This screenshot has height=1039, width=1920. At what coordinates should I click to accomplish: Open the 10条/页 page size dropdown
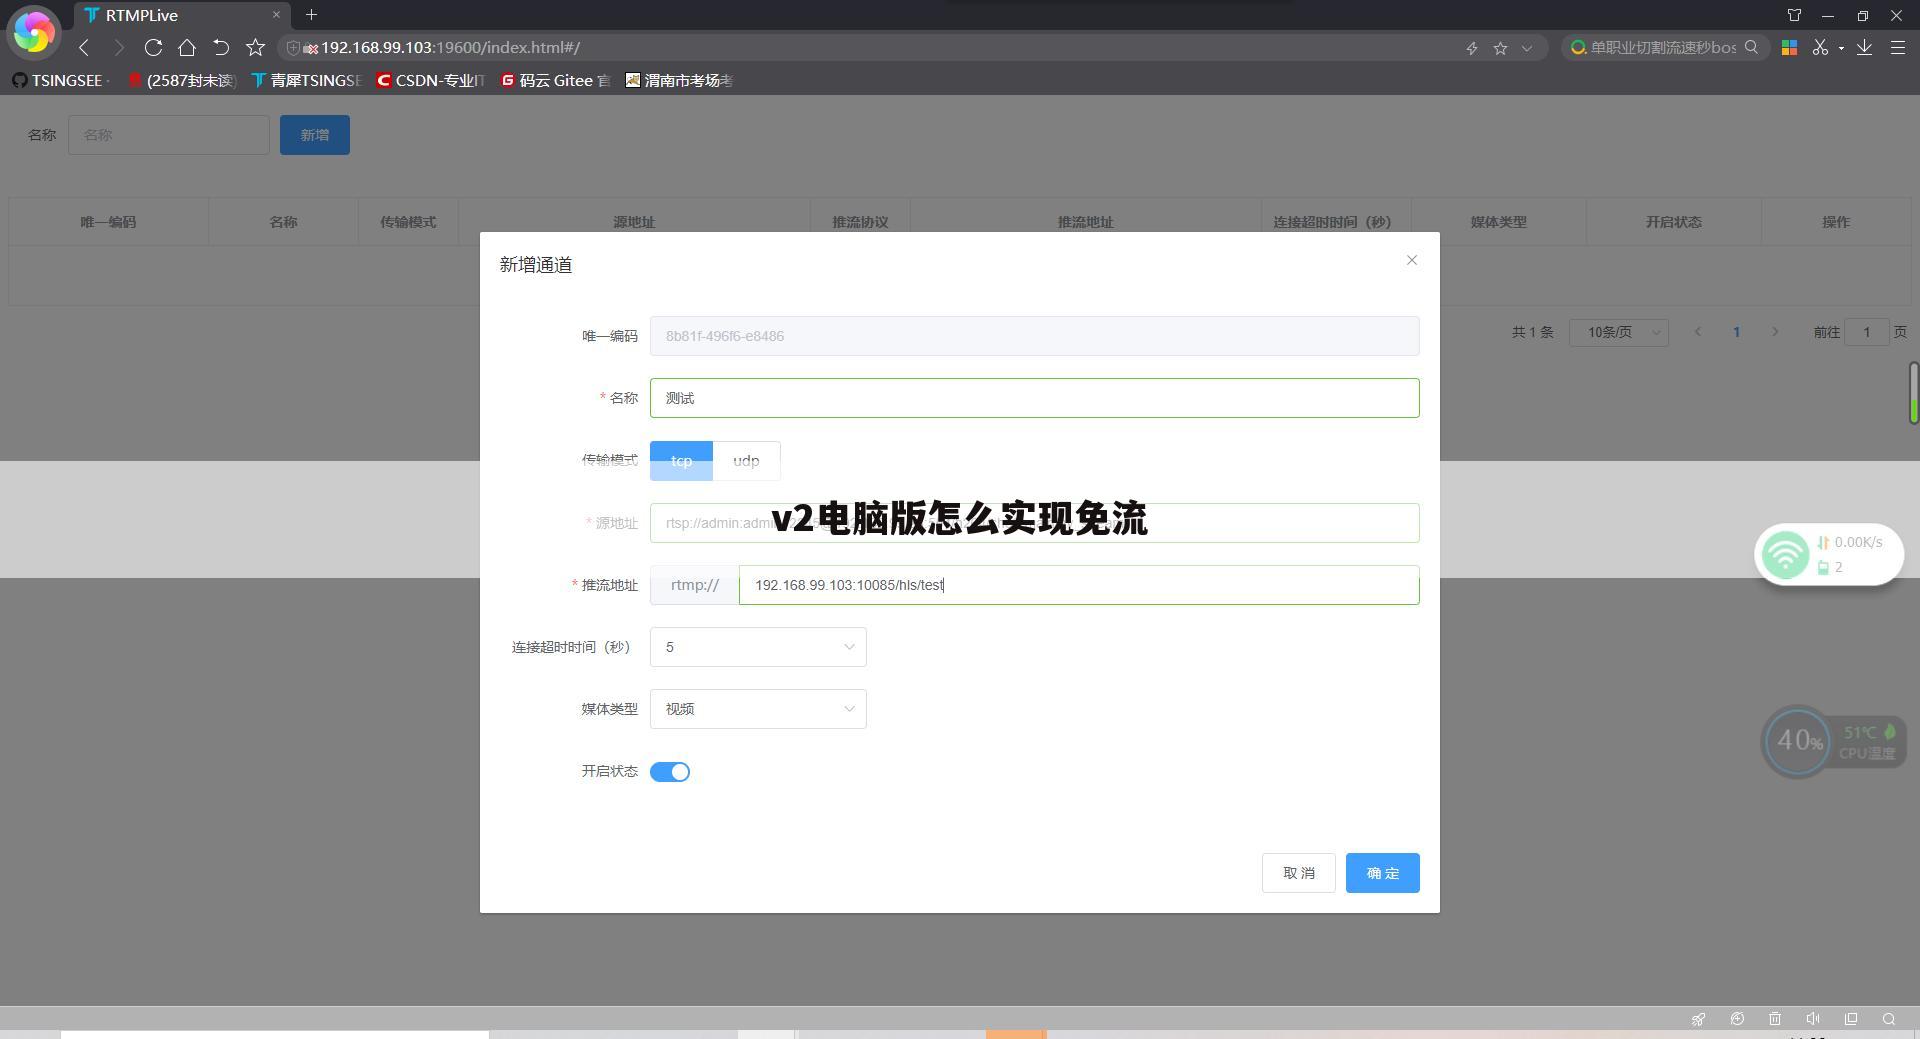click(x=1618, y=332)
